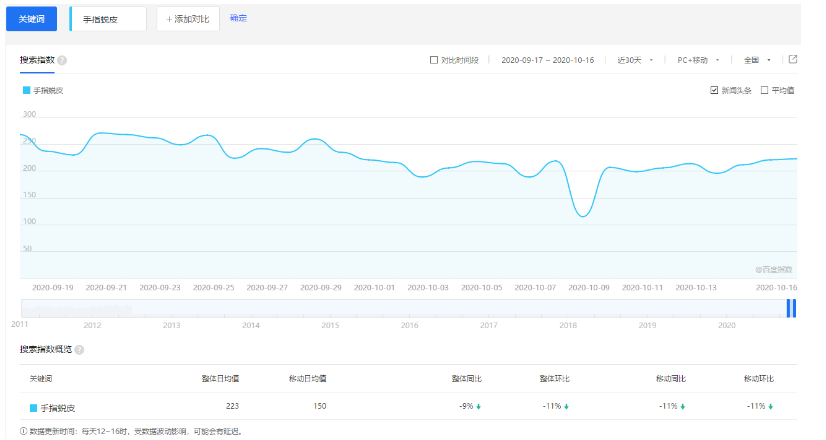Click the 整体日均值 column header
This screenshot has height=440, width=826.
coord(220,378)
